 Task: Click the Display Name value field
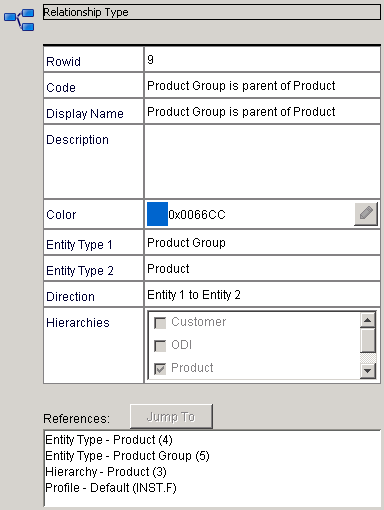click(x=262, y=112)
